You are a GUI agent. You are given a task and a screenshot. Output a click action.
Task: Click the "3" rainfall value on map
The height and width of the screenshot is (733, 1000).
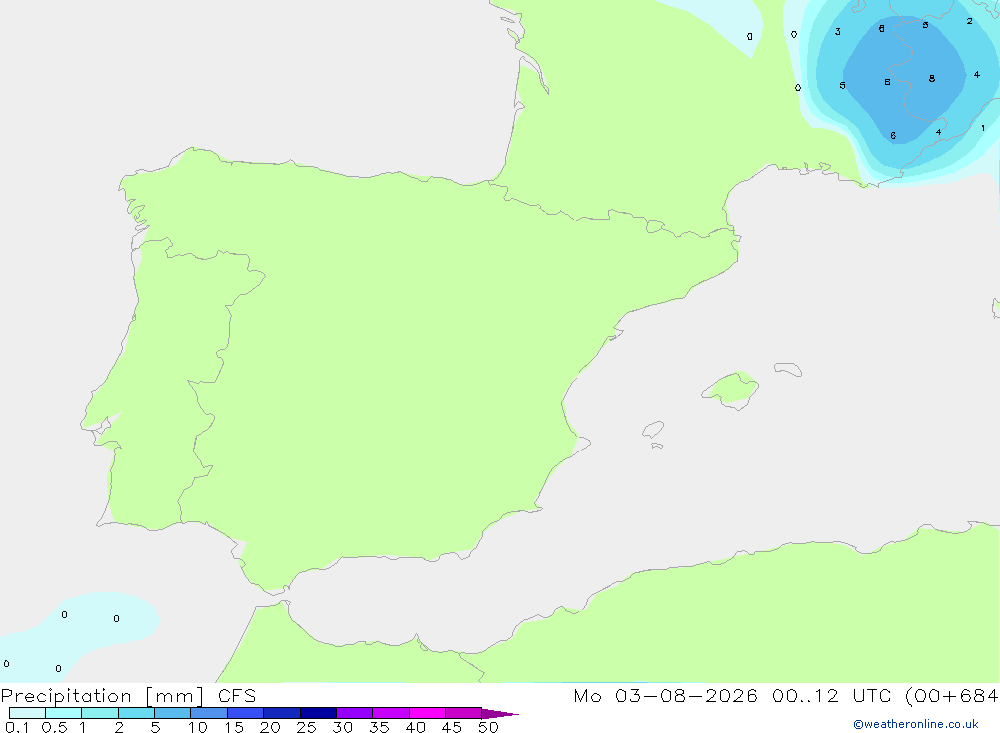[837, 31]
